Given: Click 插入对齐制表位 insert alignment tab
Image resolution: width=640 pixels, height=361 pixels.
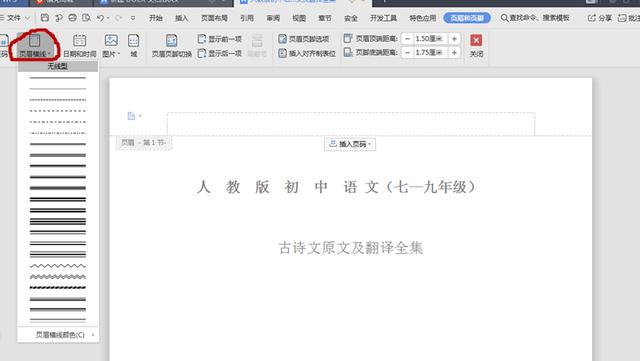Looking at the screenshot, I should (x=307, y=53).
